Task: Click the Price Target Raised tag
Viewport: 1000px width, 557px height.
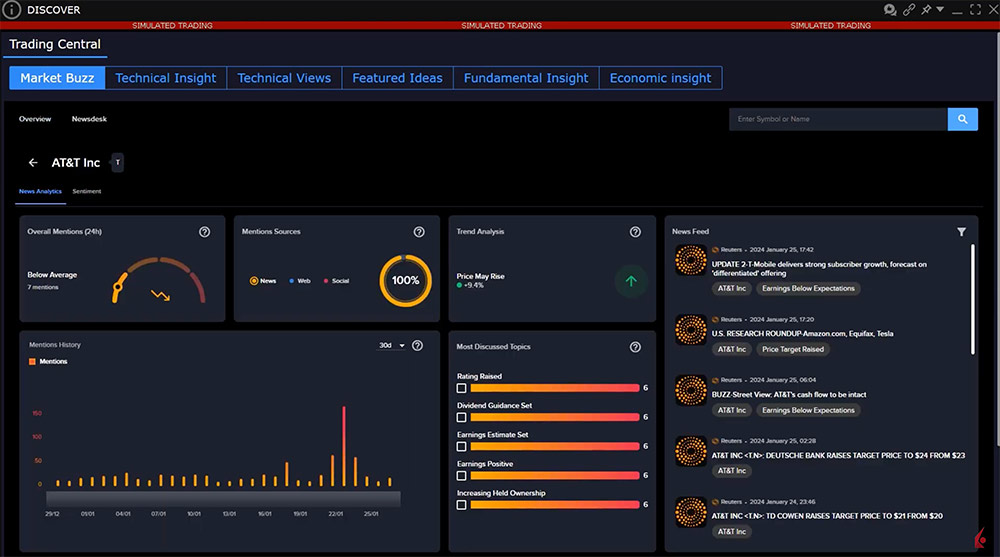Action: point(792,349)
